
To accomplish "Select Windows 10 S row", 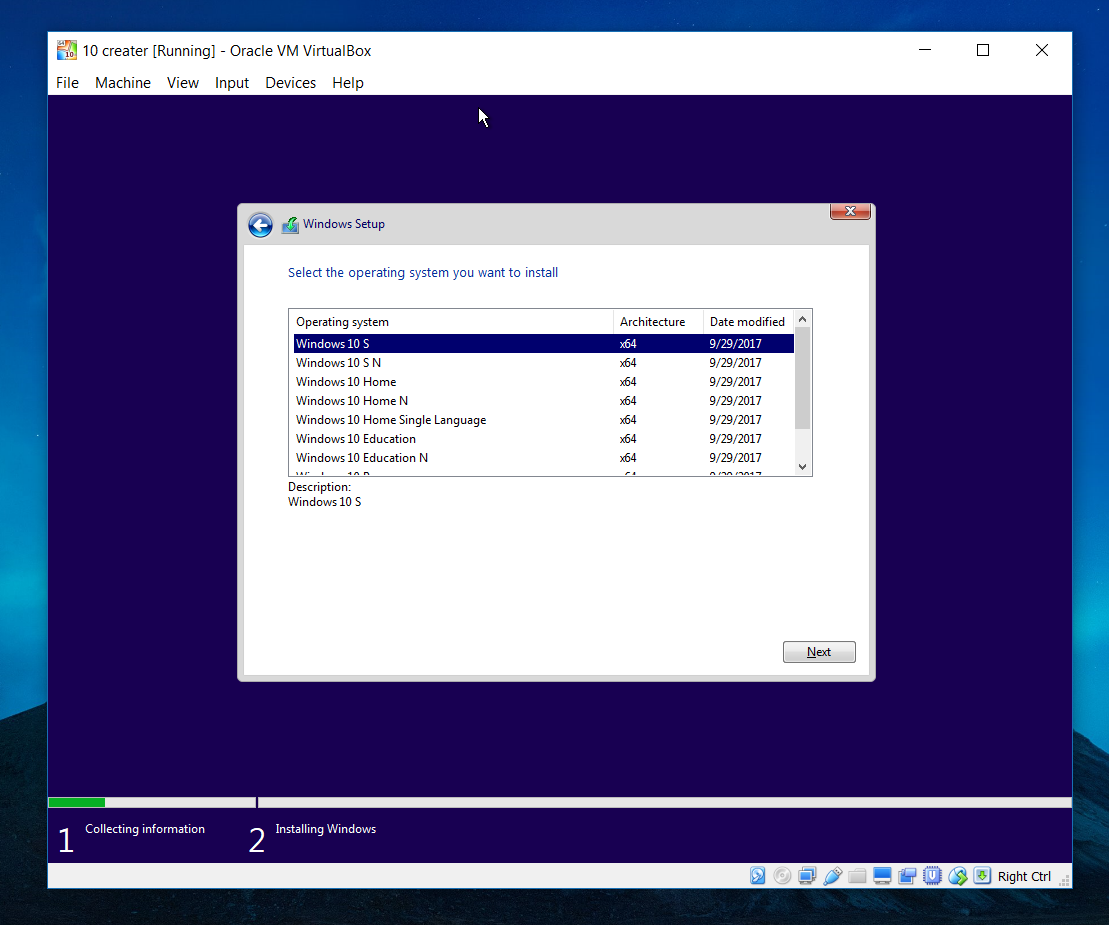I will pos(544,344).
